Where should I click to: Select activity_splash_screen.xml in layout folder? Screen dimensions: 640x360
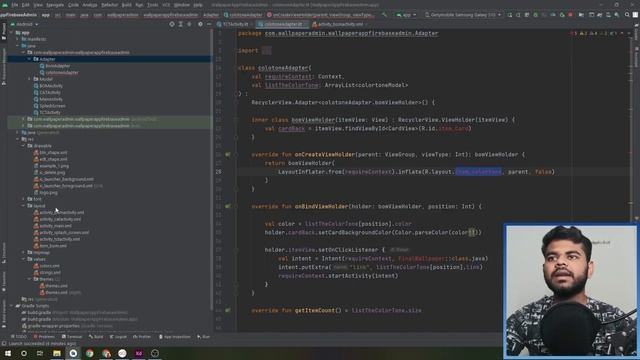(64, 233)
